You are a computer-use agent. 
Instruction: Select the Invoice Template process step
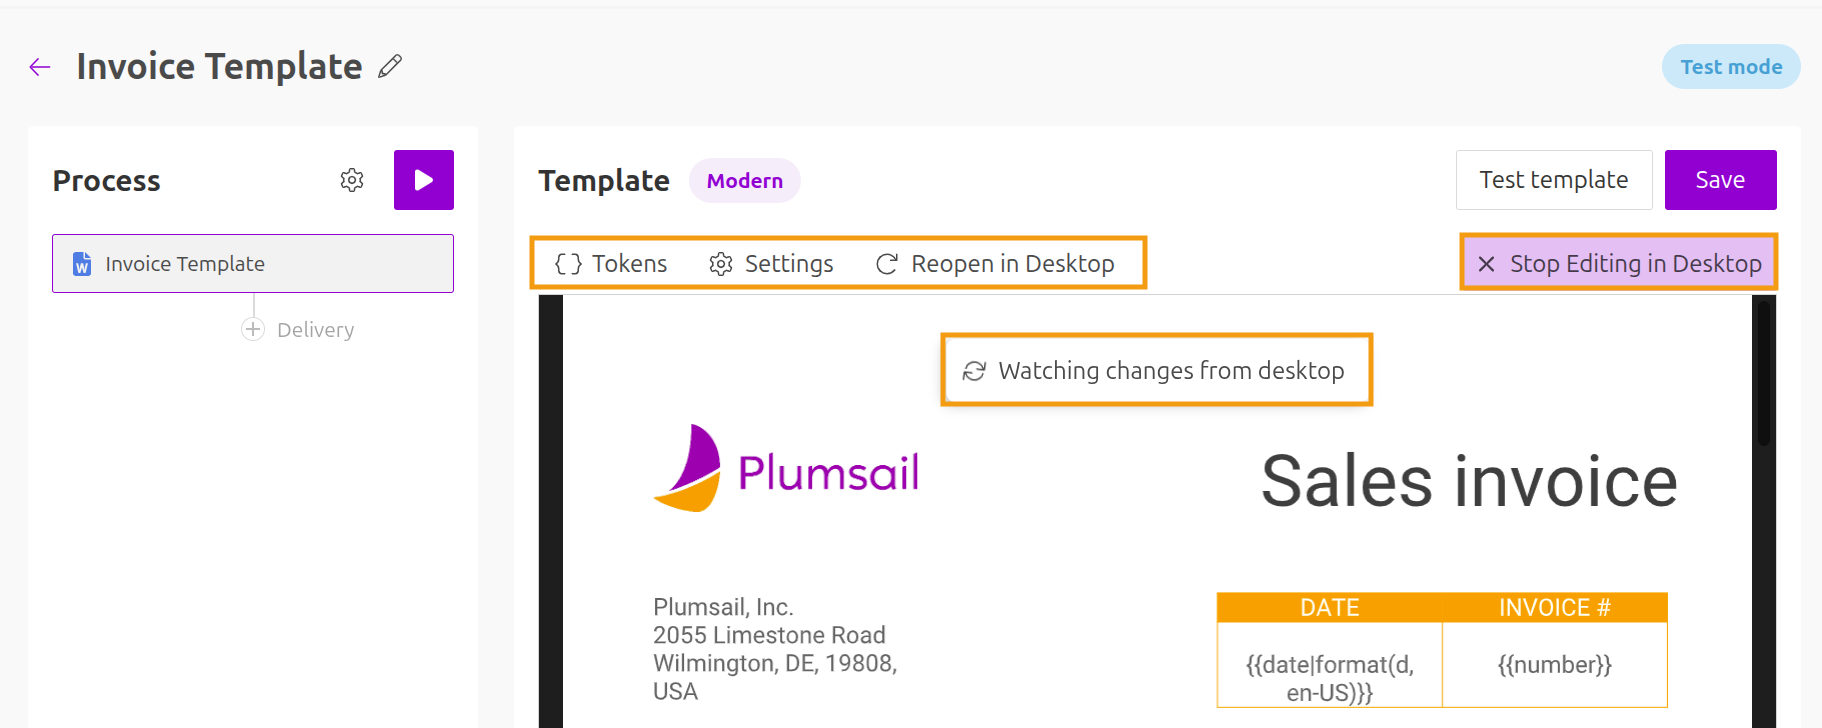253,264
